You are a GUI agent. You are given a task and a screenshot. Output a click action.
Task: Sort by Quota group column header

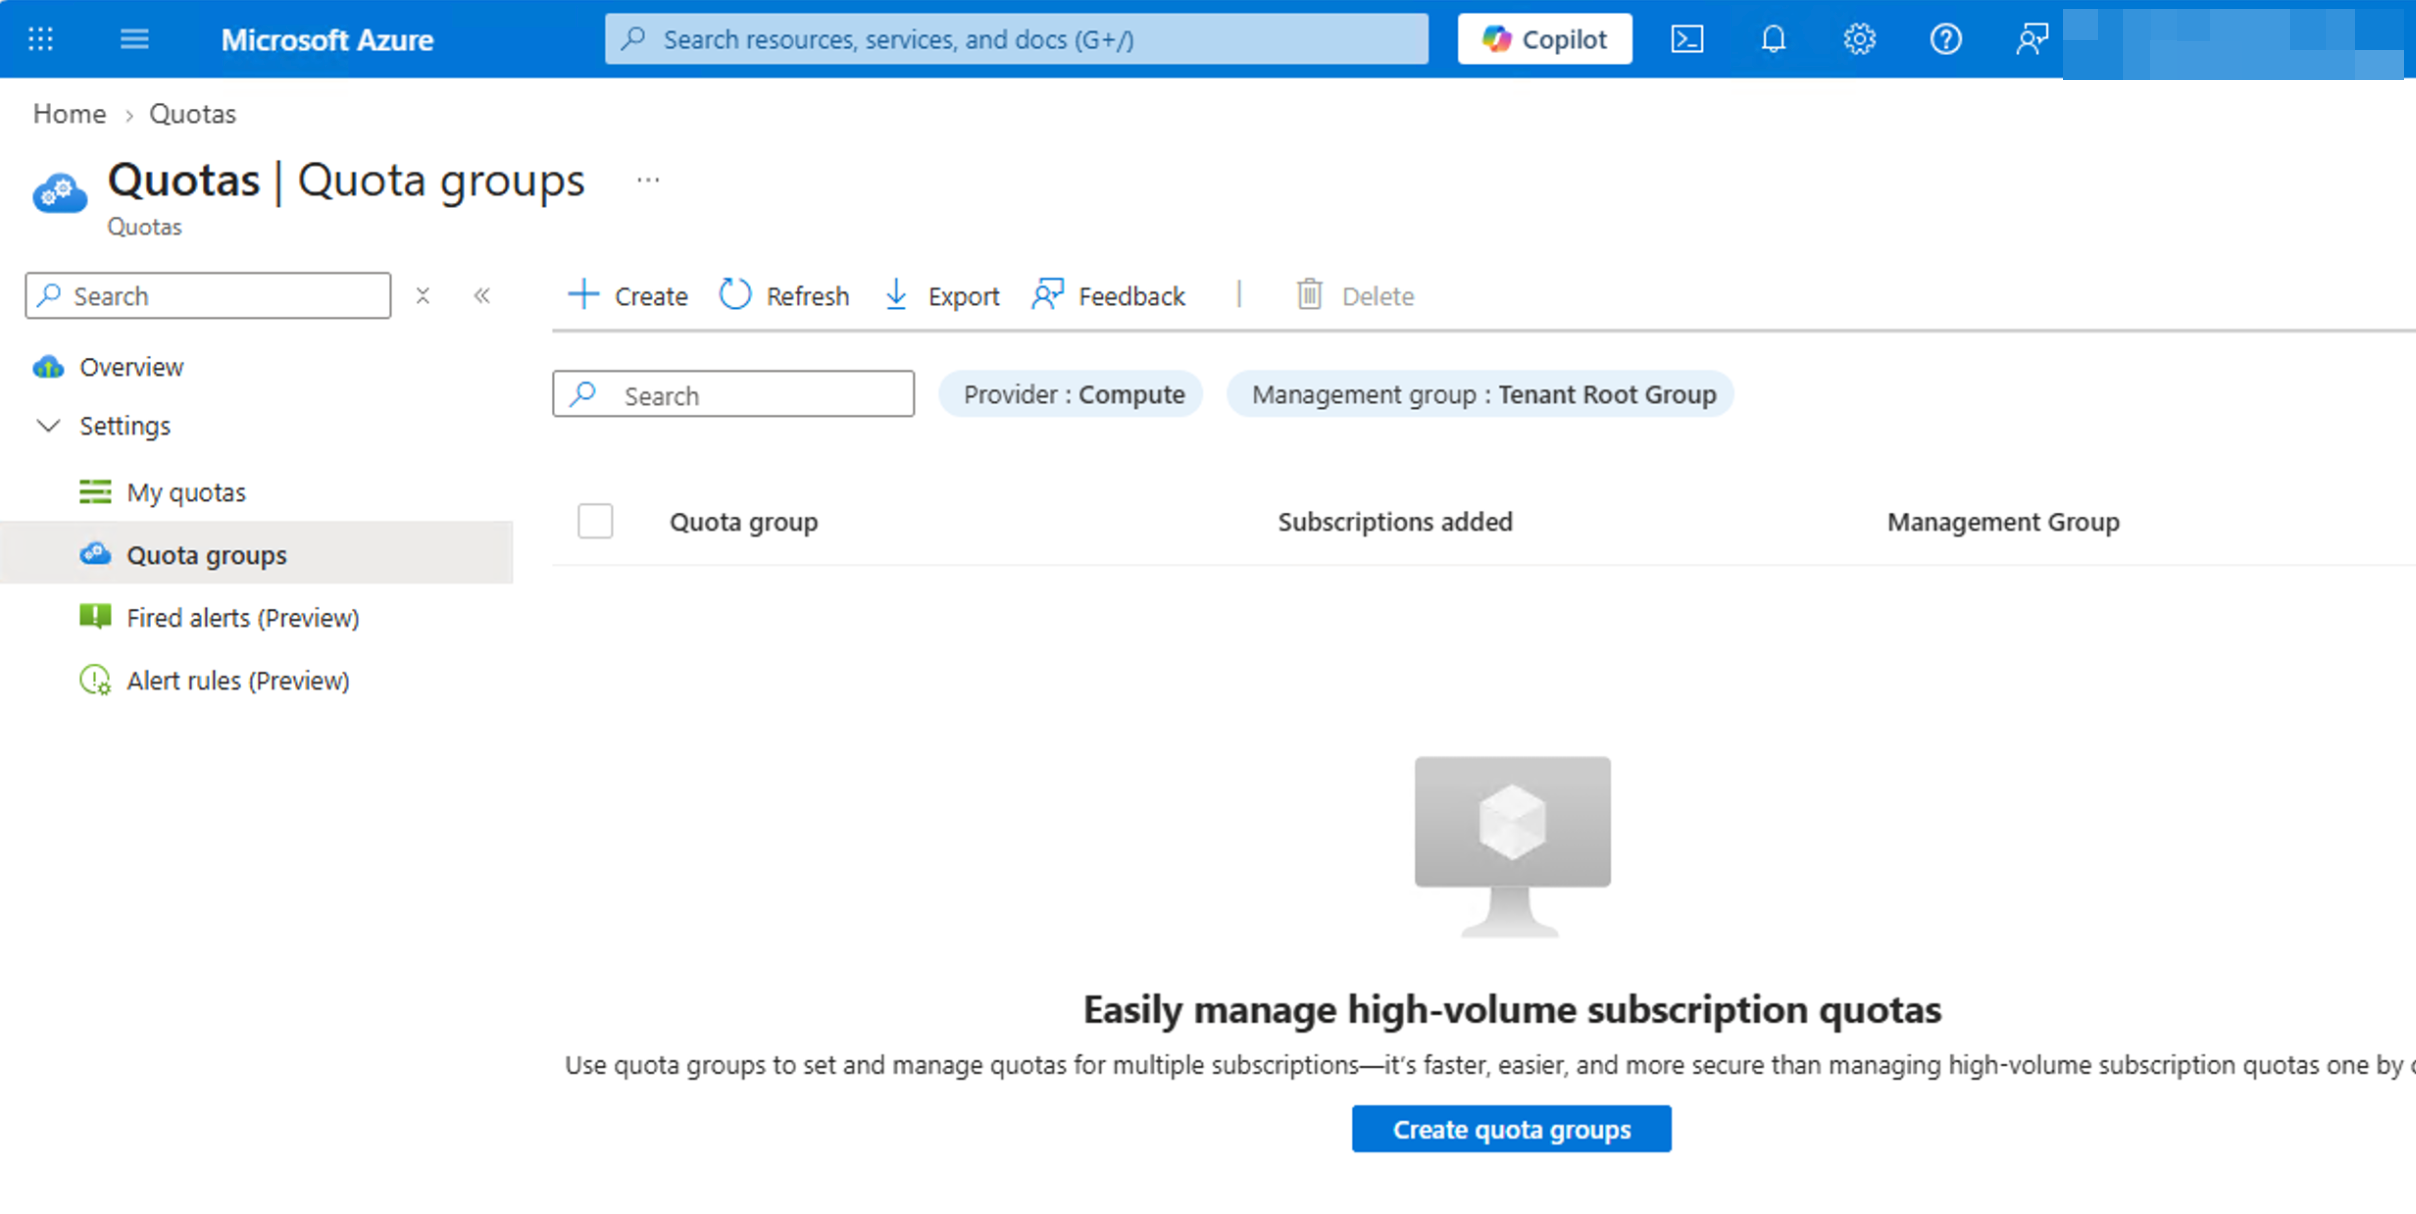click(744, 522)
